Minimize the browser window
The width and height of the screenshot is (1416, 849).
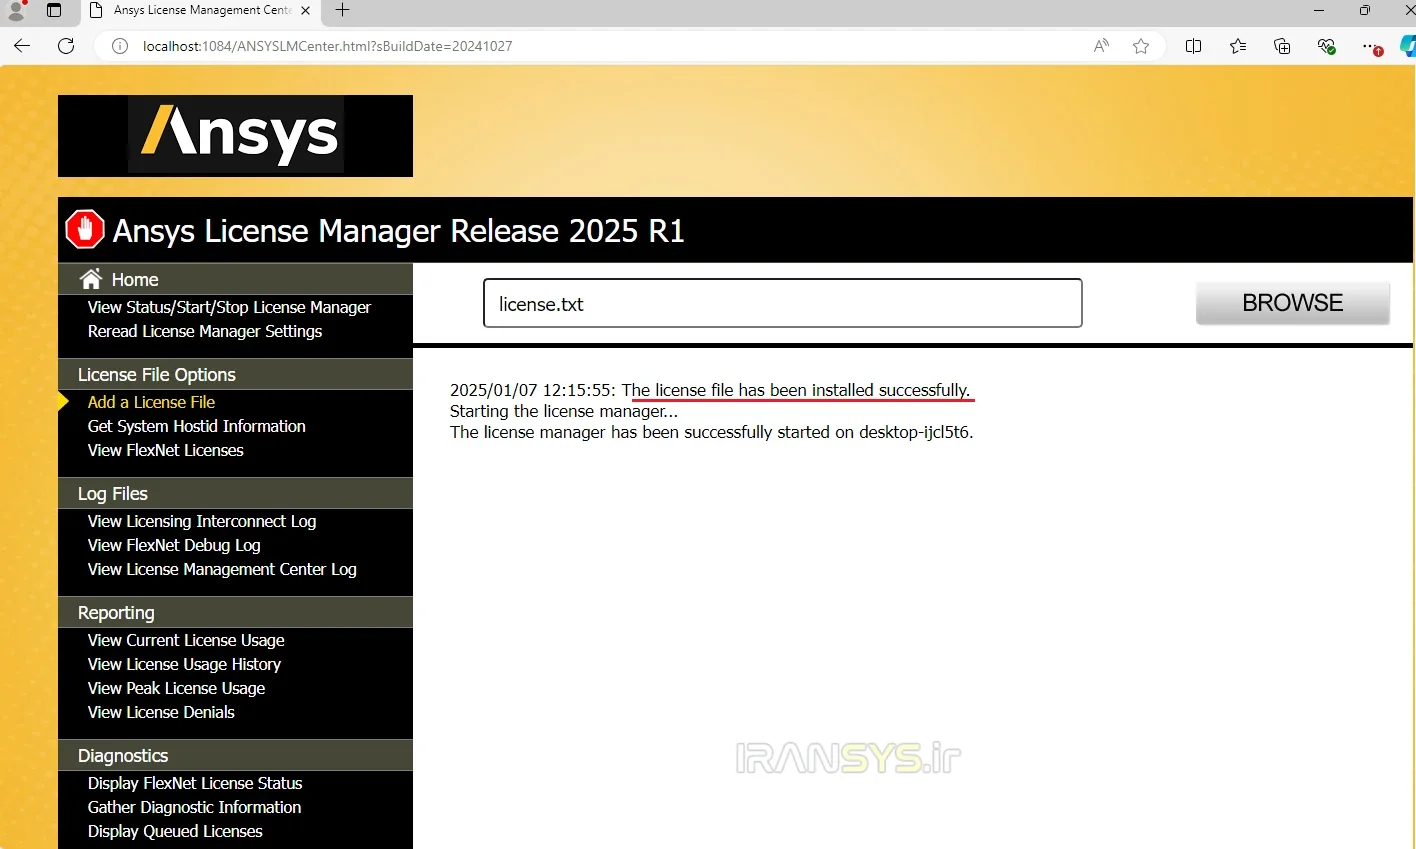[x=1319, y=10]
